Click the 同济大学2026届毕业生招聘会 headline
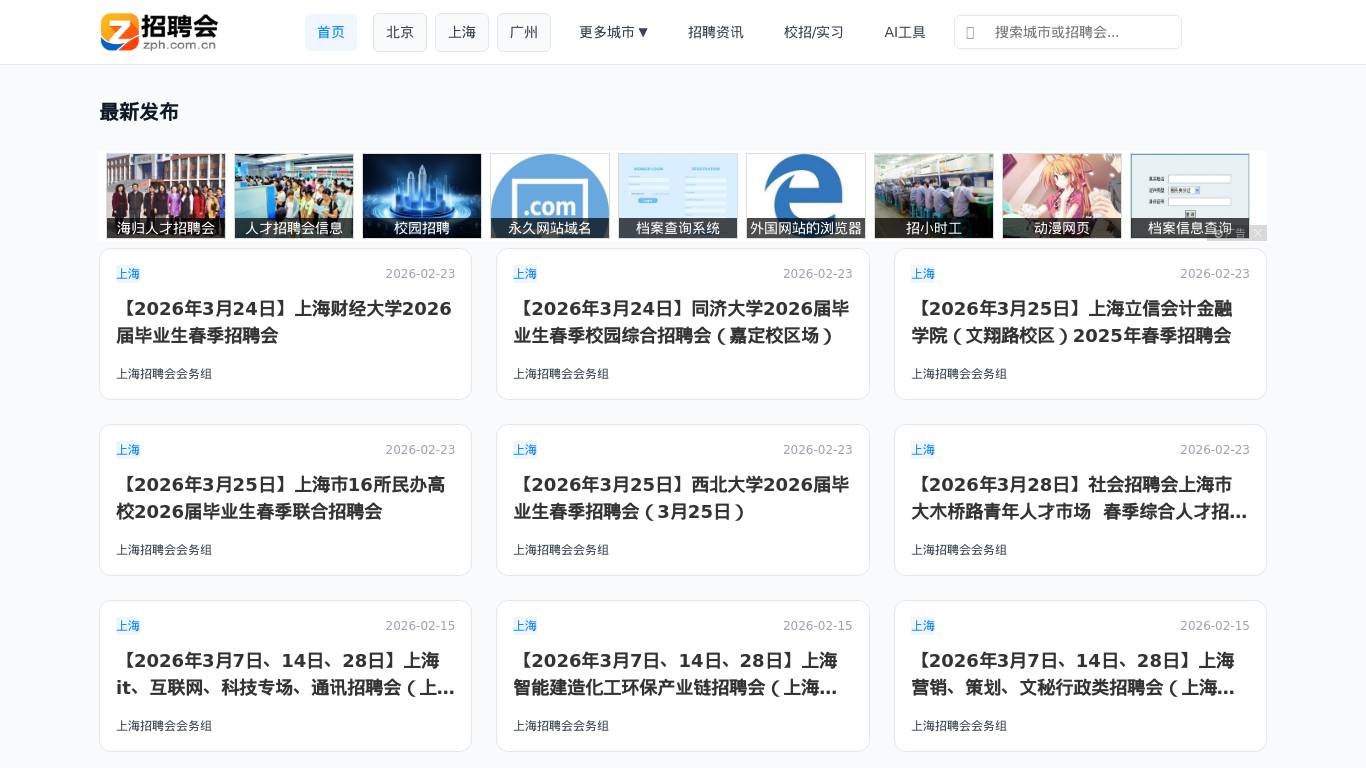 681,322
